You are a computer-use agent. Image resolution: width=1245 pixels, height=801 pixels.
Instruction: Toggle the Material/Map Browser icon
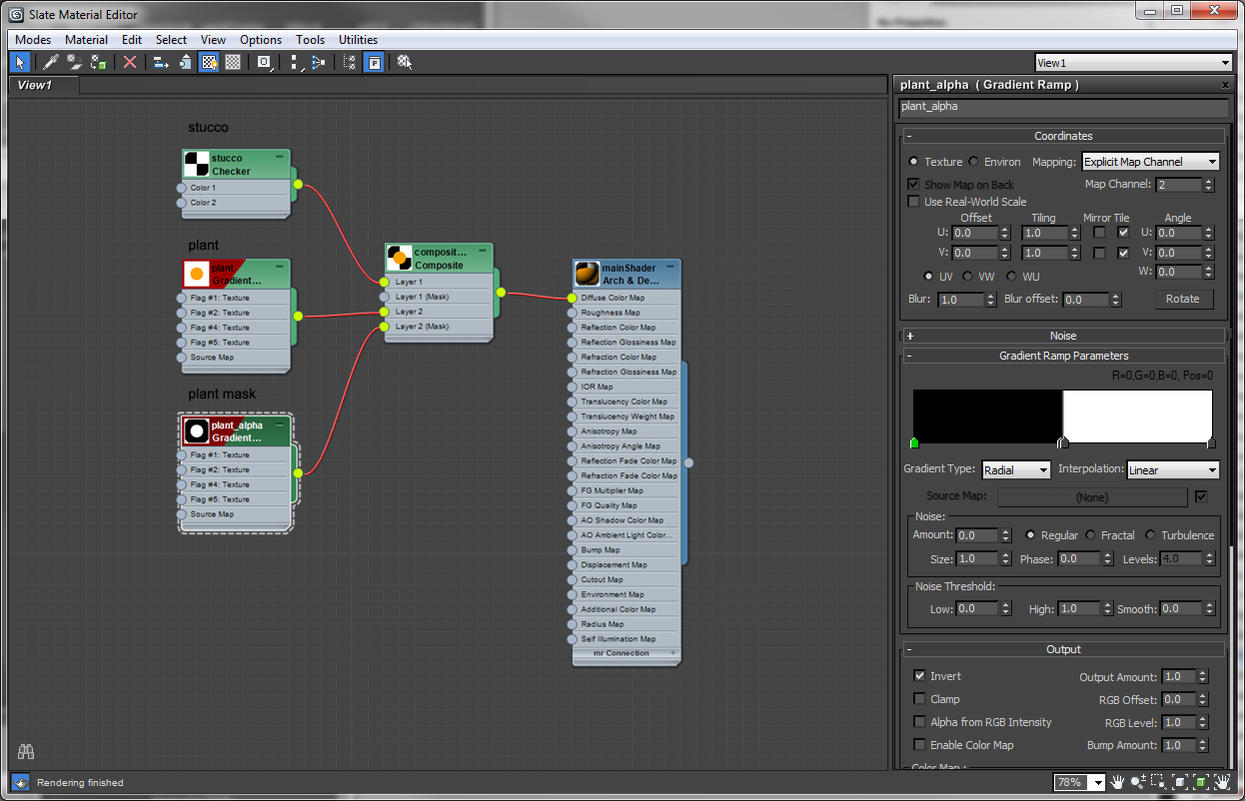(x=349, y=62)
